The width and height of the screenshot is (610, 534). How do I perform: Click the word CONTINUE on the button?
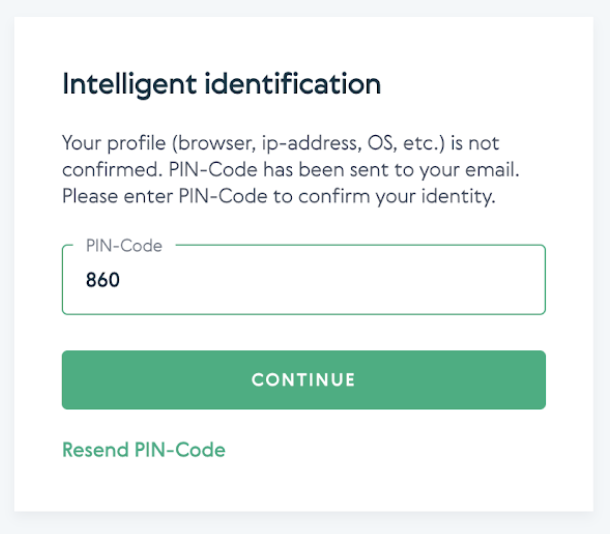(303, 380)
